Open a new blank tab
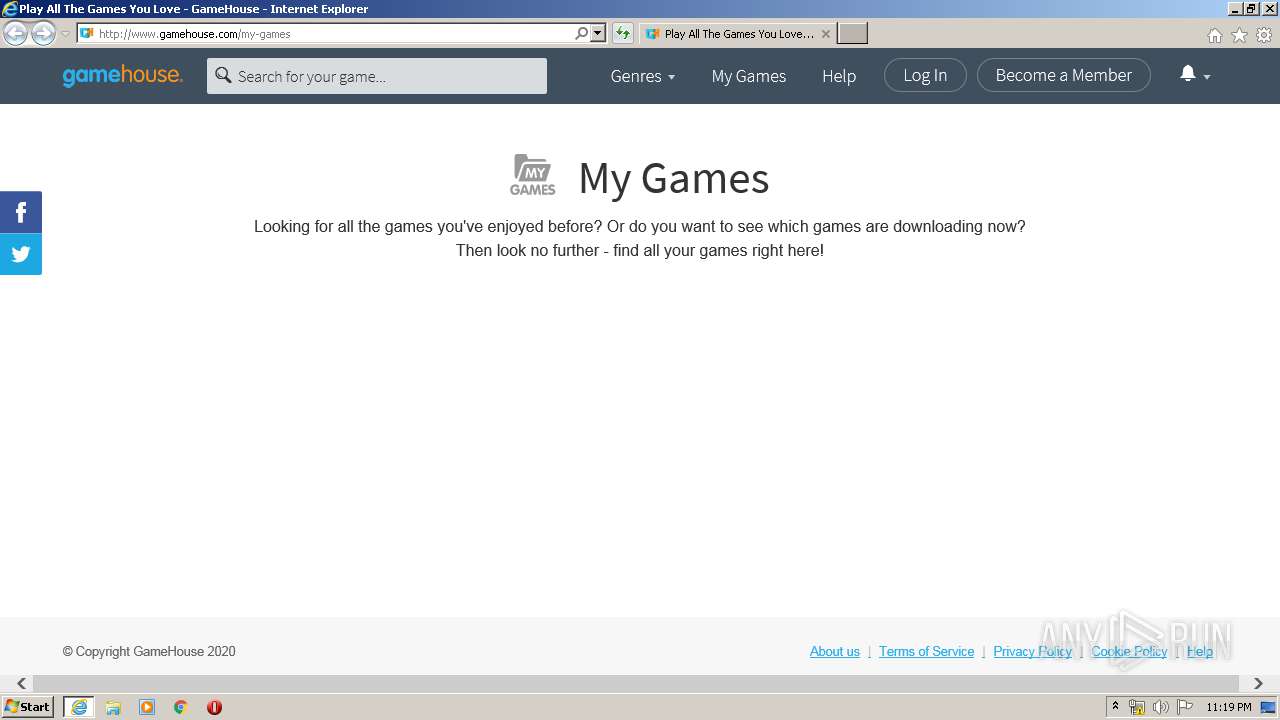 (852, 34)
